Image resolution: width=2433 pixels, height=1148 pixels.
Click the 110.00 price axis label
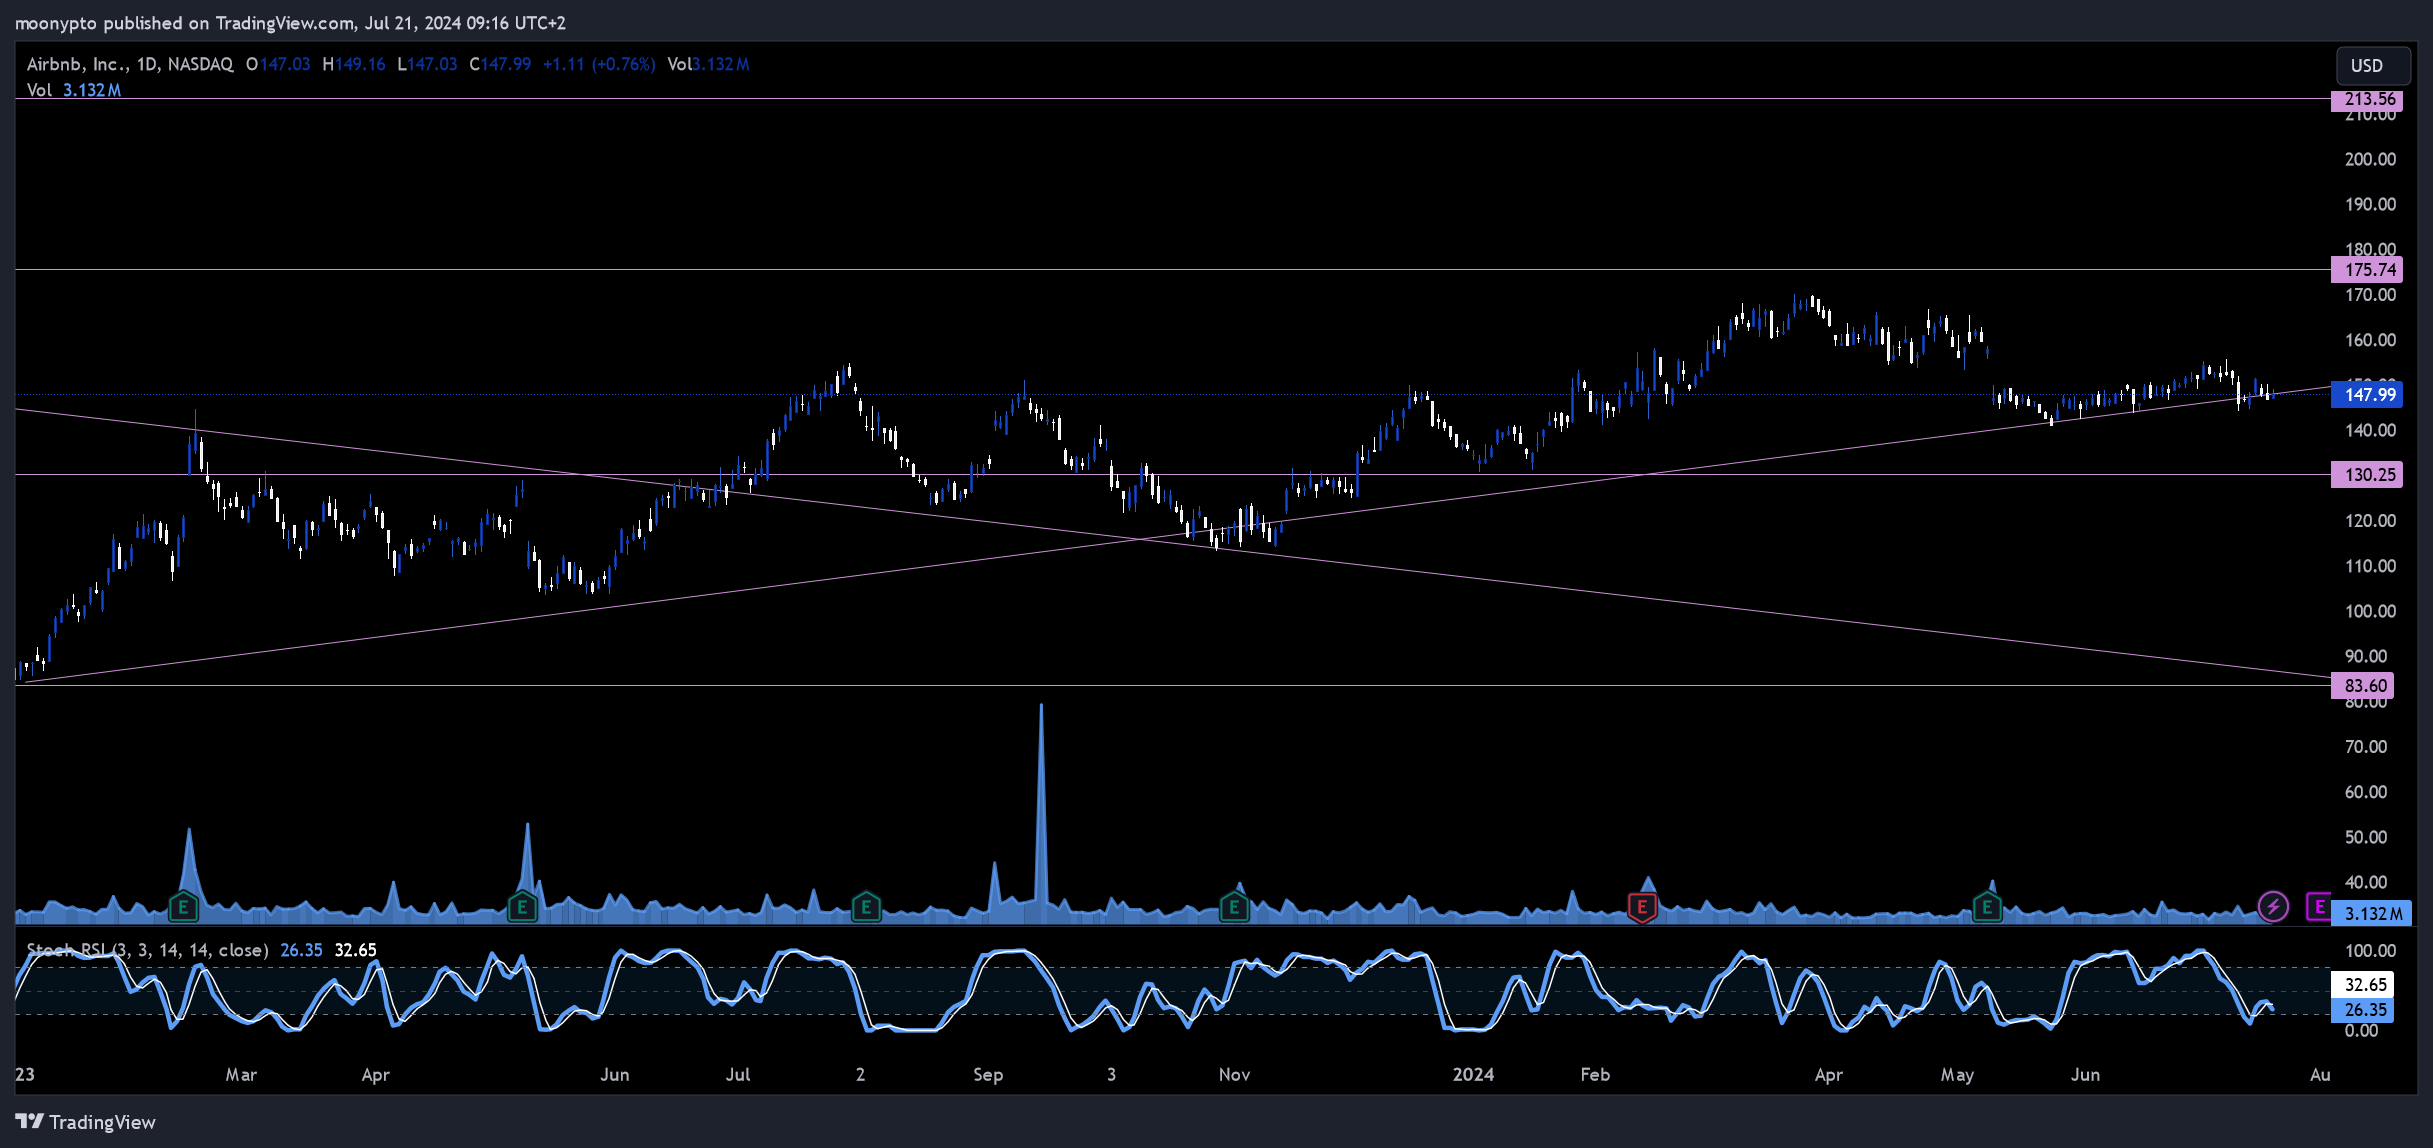click(2370, 566)
